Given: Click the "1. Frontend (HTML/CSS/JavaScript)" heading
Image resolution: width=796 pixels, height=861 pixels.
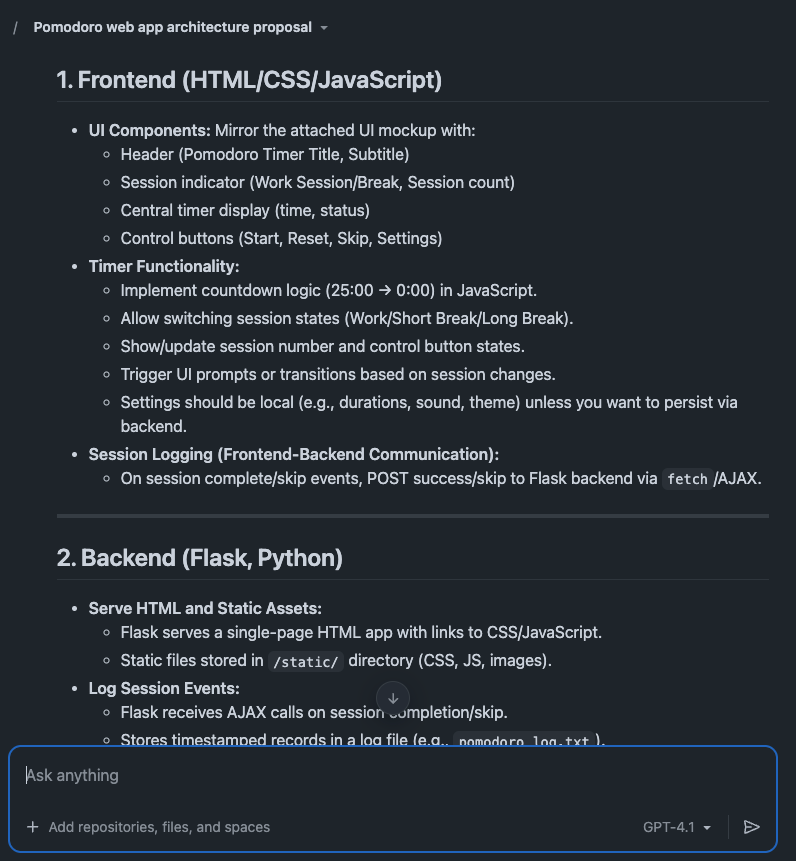Looking at the screenshot, I should coord(249,80).
